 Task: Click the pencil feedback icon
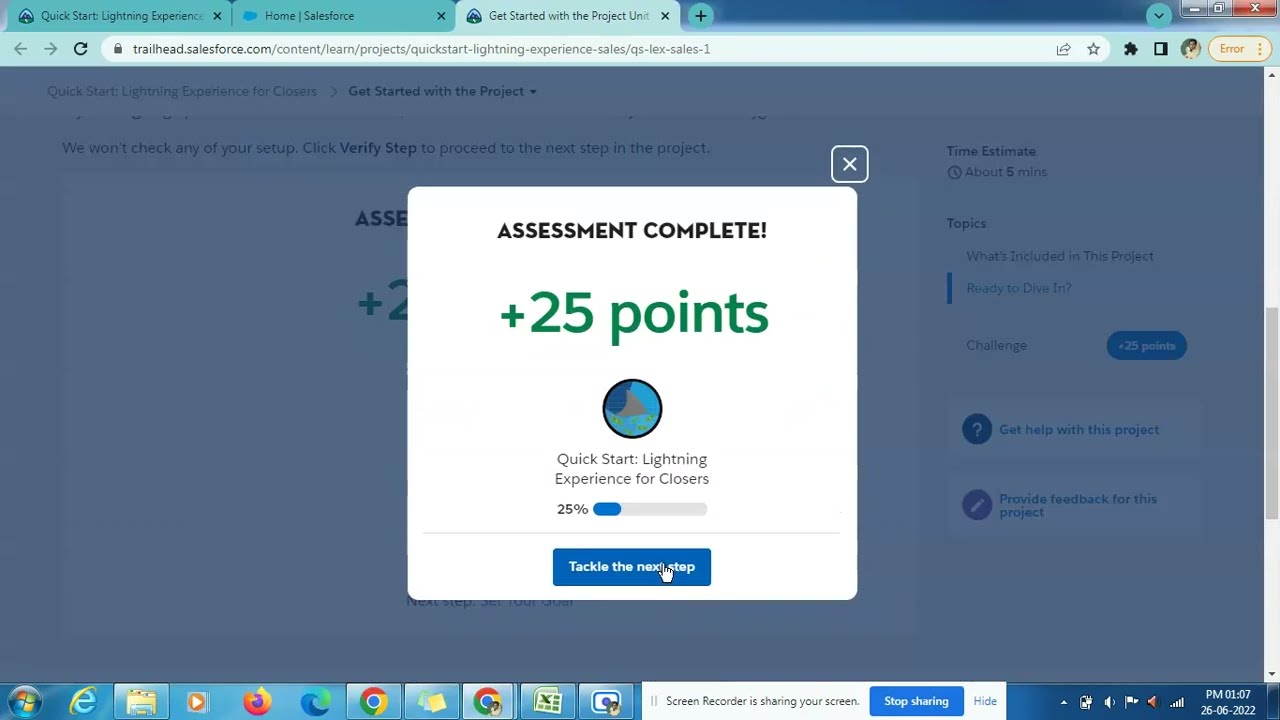(976, 505)
